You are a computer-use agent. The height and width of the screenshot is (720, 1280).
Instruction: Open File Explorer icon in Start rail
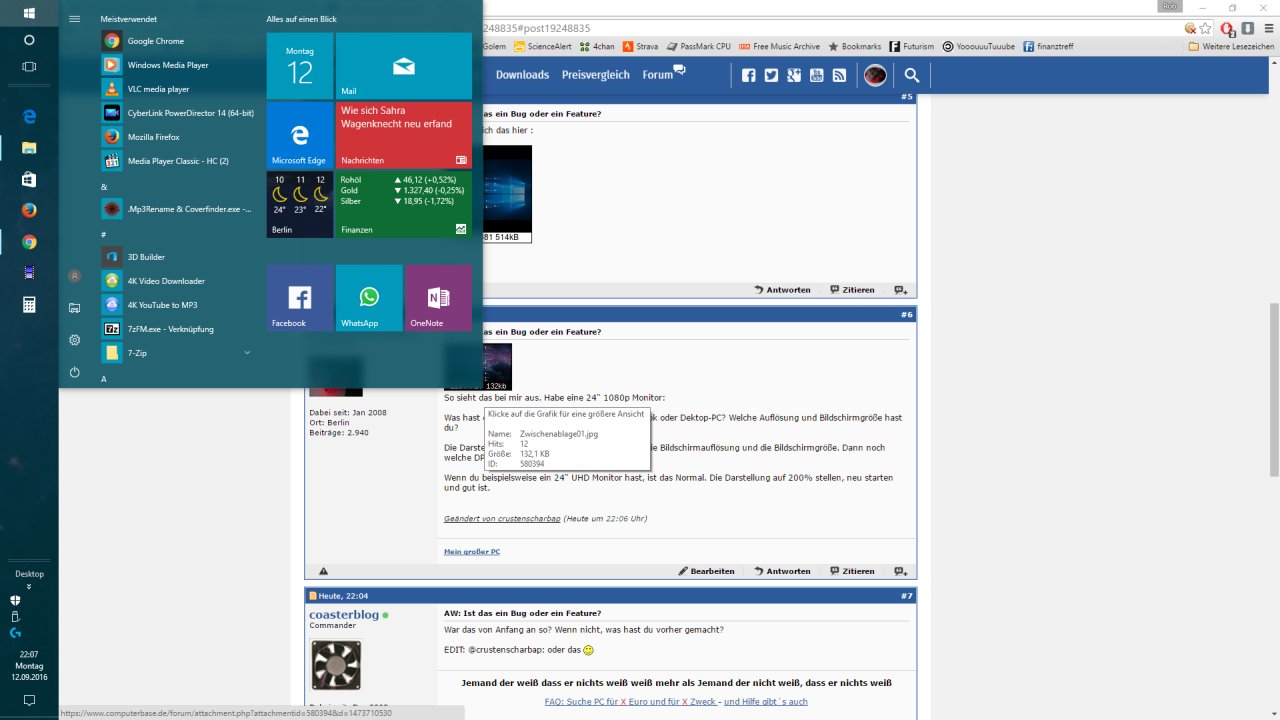74,308
